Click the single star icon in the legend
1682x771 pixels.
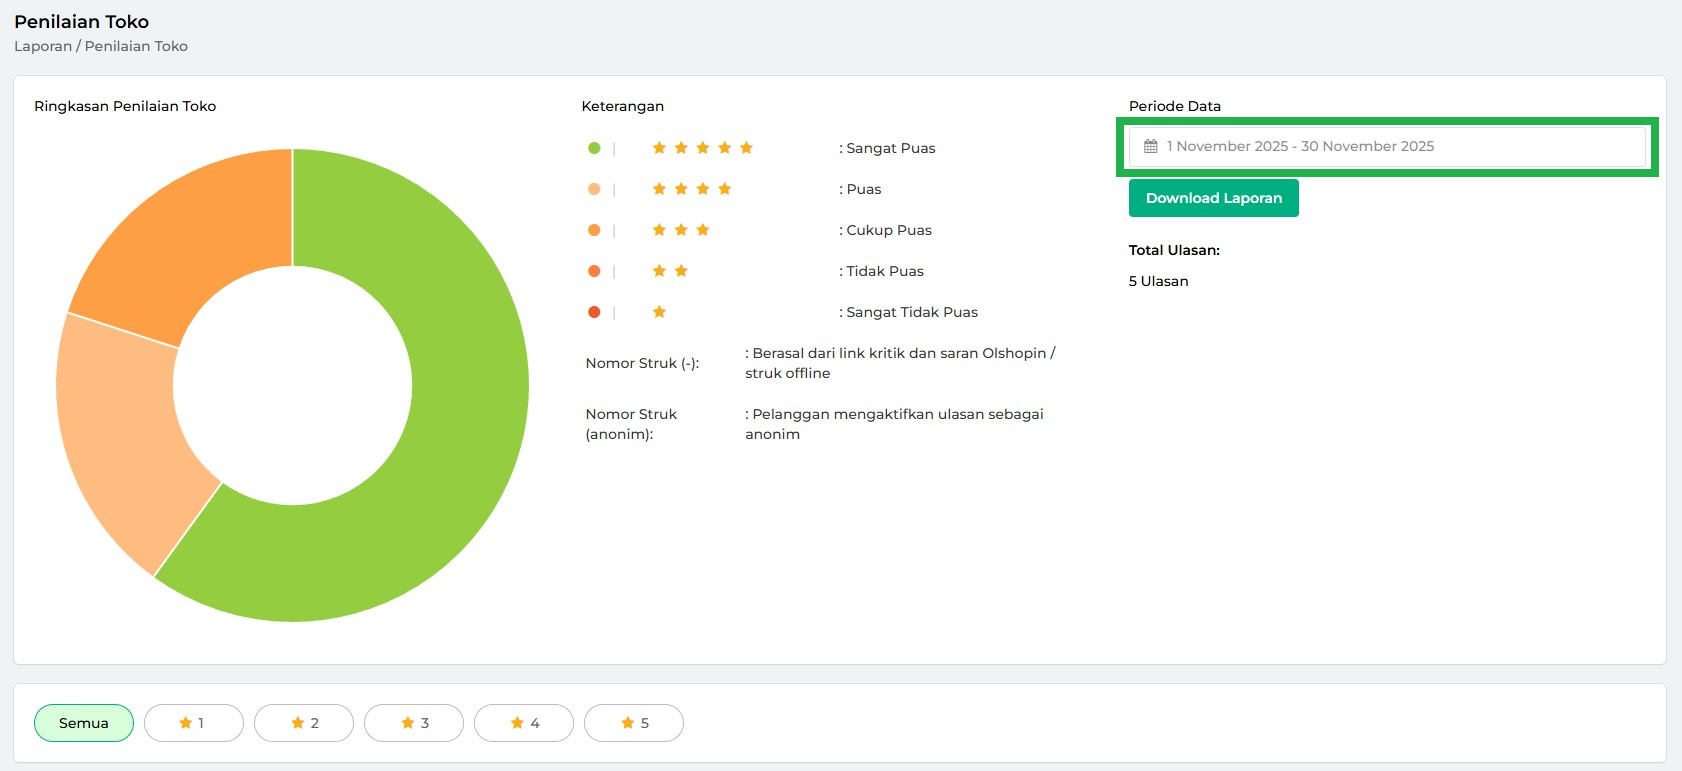click(659, 312)
